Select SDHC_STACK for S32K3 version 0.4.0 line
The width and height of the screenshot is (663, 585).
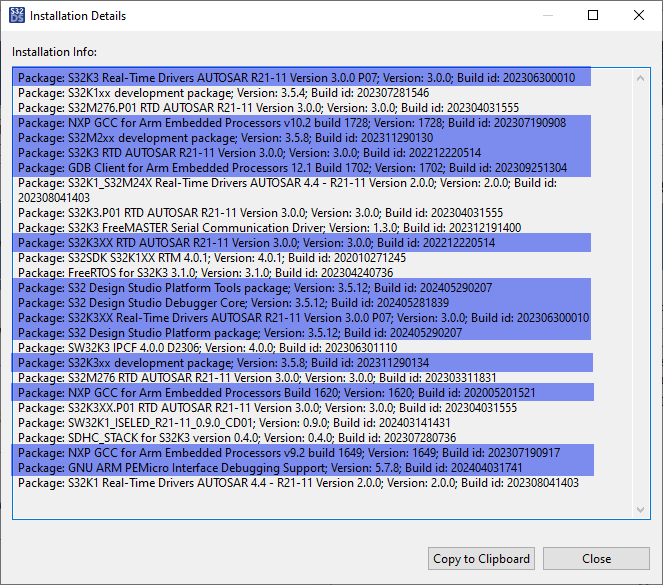tap(237, 438)
